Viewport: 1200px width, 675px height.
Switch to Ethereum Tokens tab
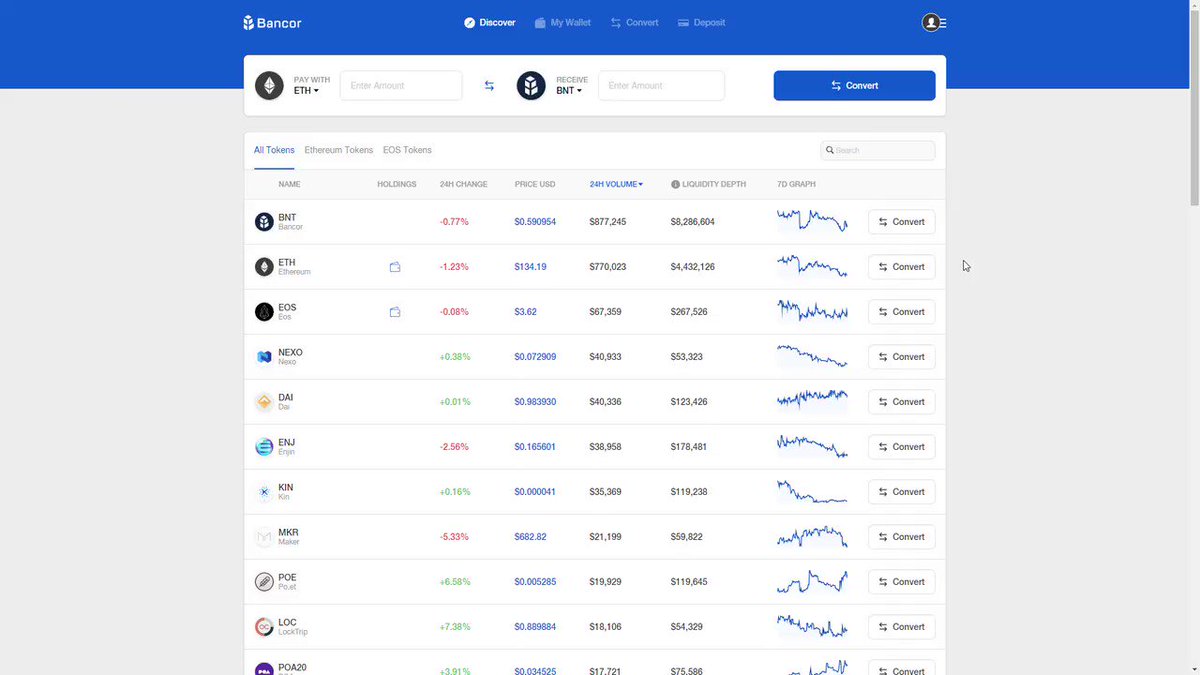click(x=339, y=150)
